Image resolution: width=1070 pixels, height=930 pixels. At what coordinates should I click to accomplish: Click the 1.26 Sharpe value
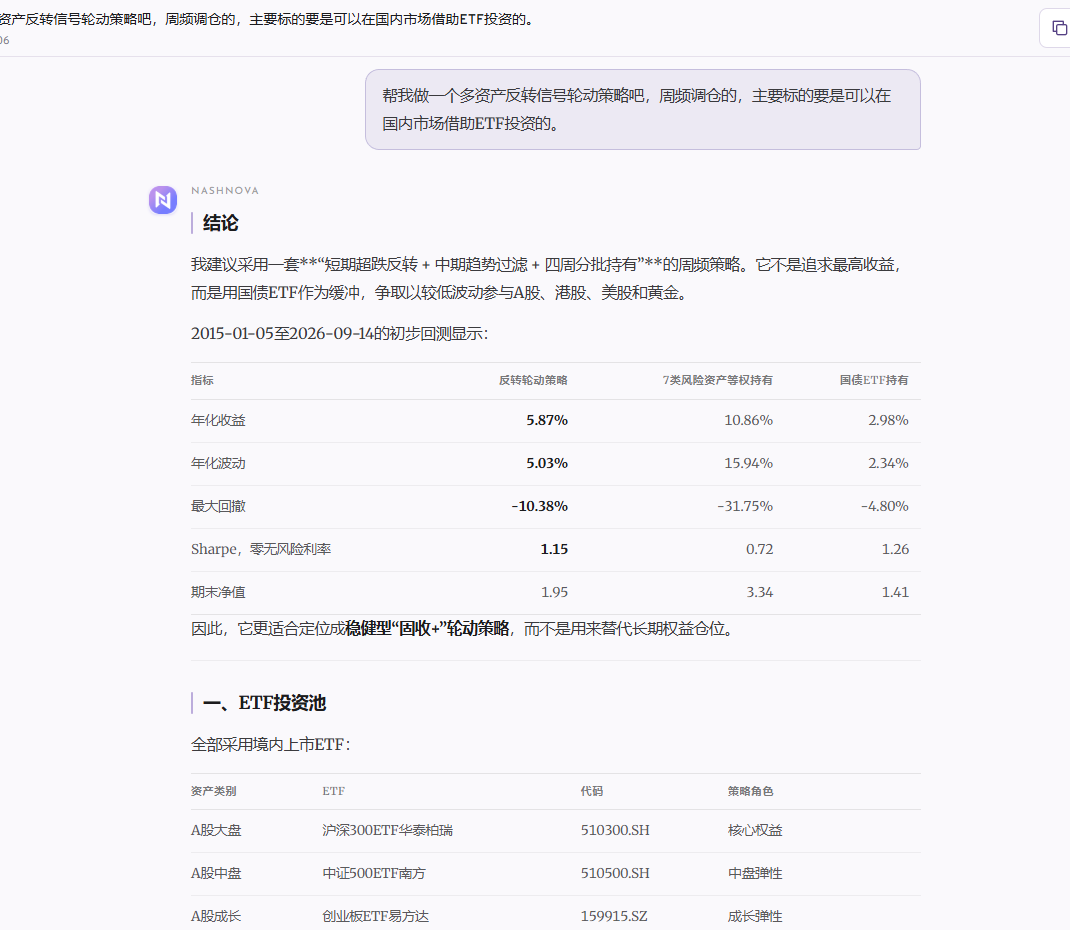895,549
